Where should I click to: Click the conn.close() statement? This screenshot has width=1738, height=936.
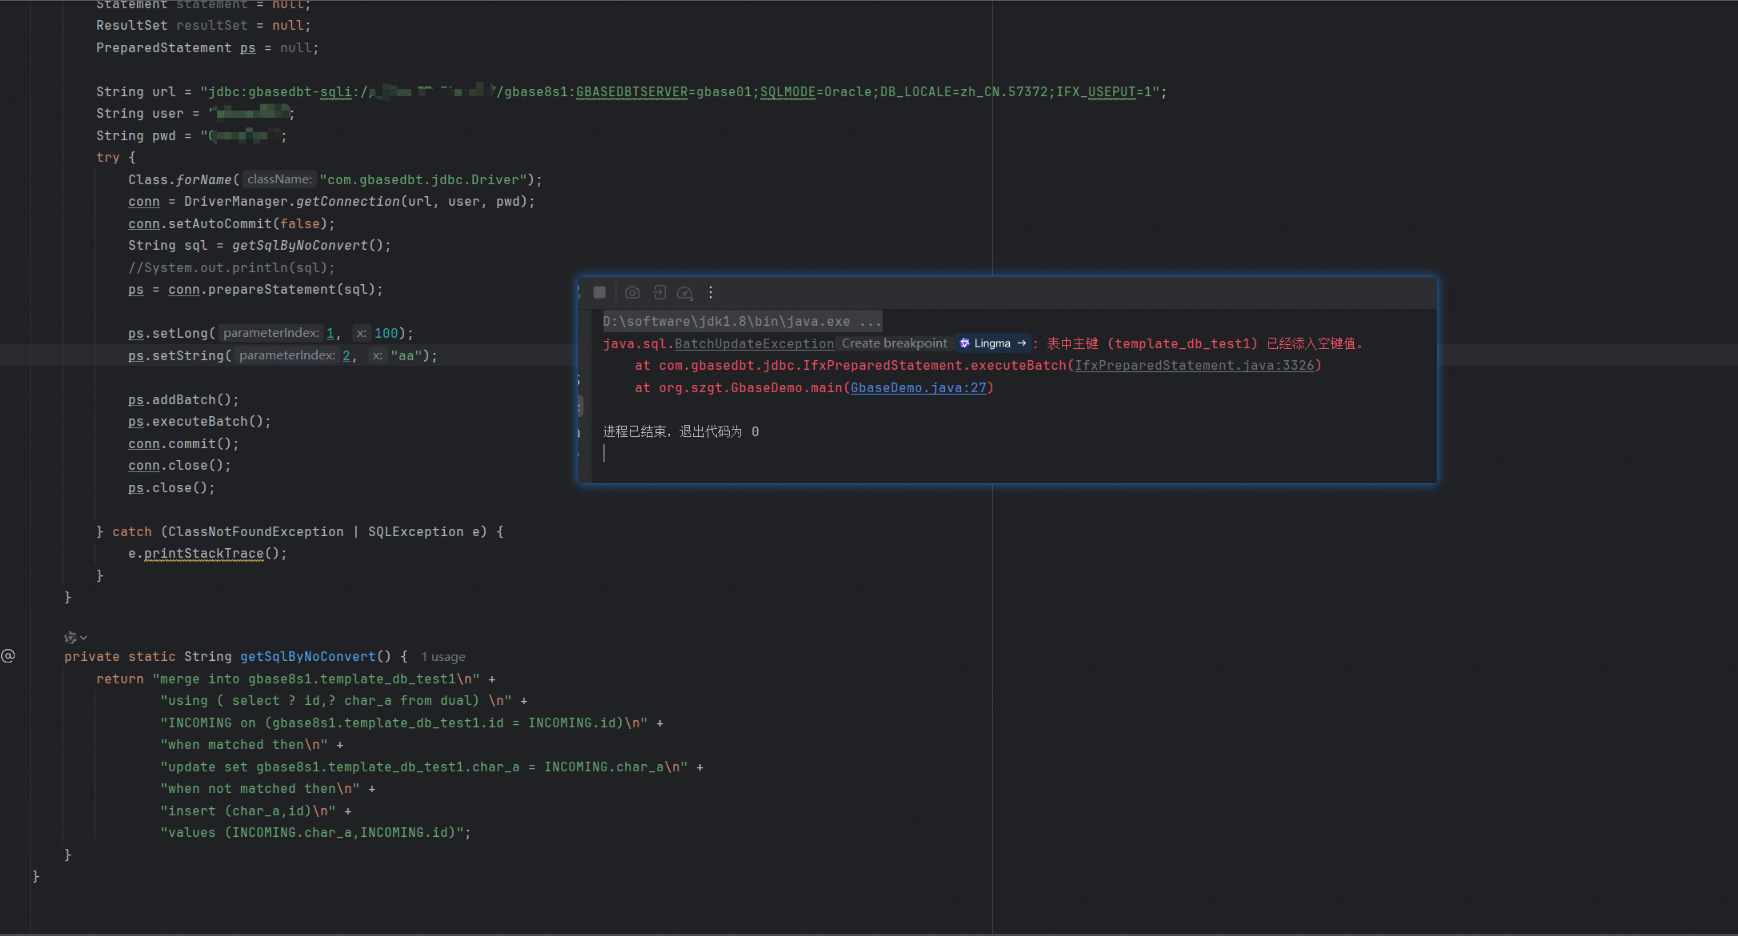click(x=180, y=466)
